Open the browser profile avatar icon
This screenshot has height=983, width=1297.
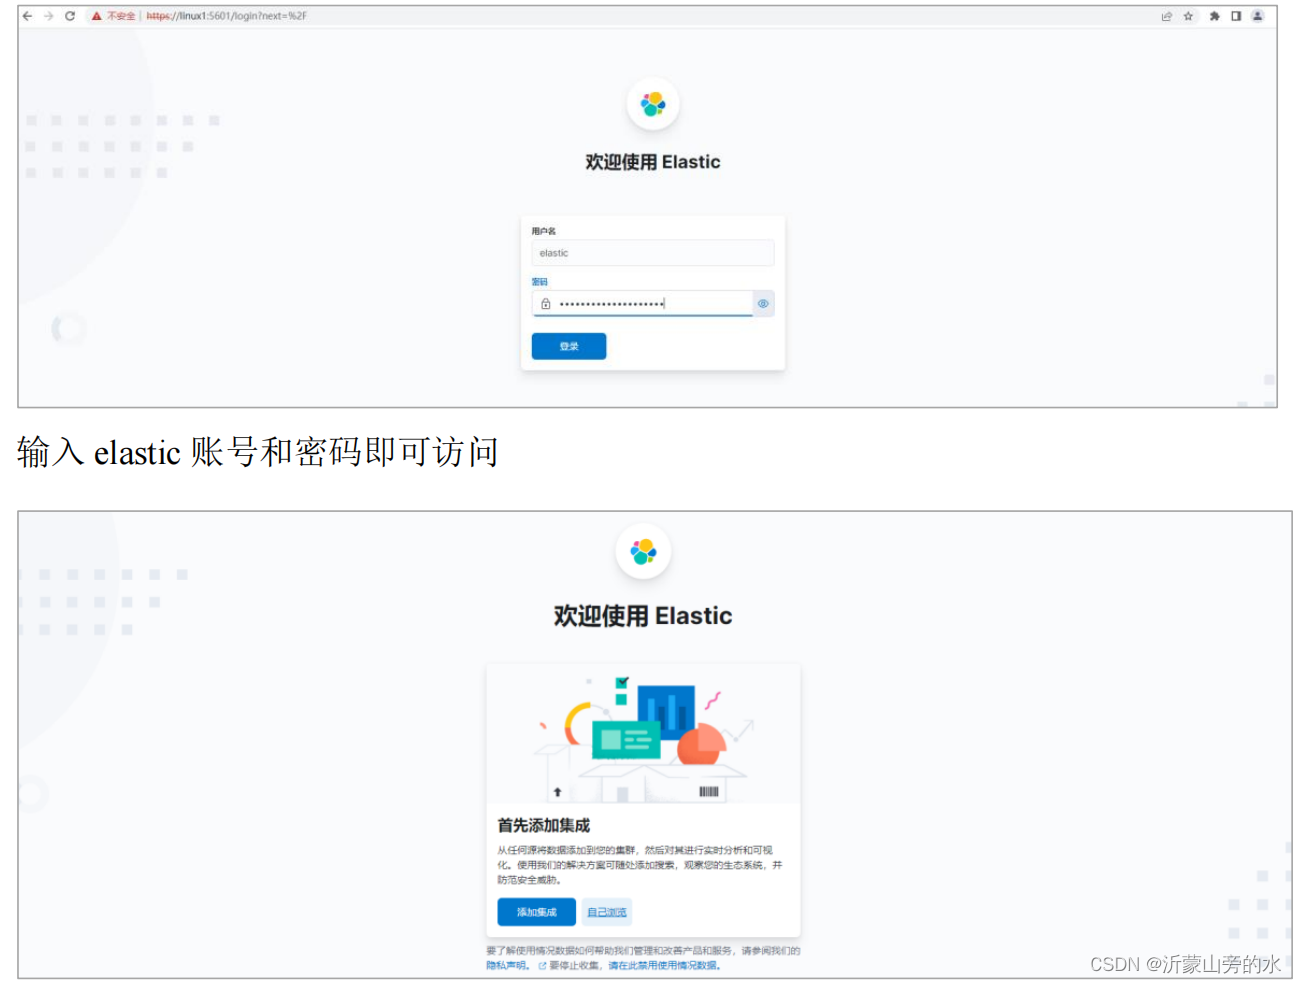1258,16
